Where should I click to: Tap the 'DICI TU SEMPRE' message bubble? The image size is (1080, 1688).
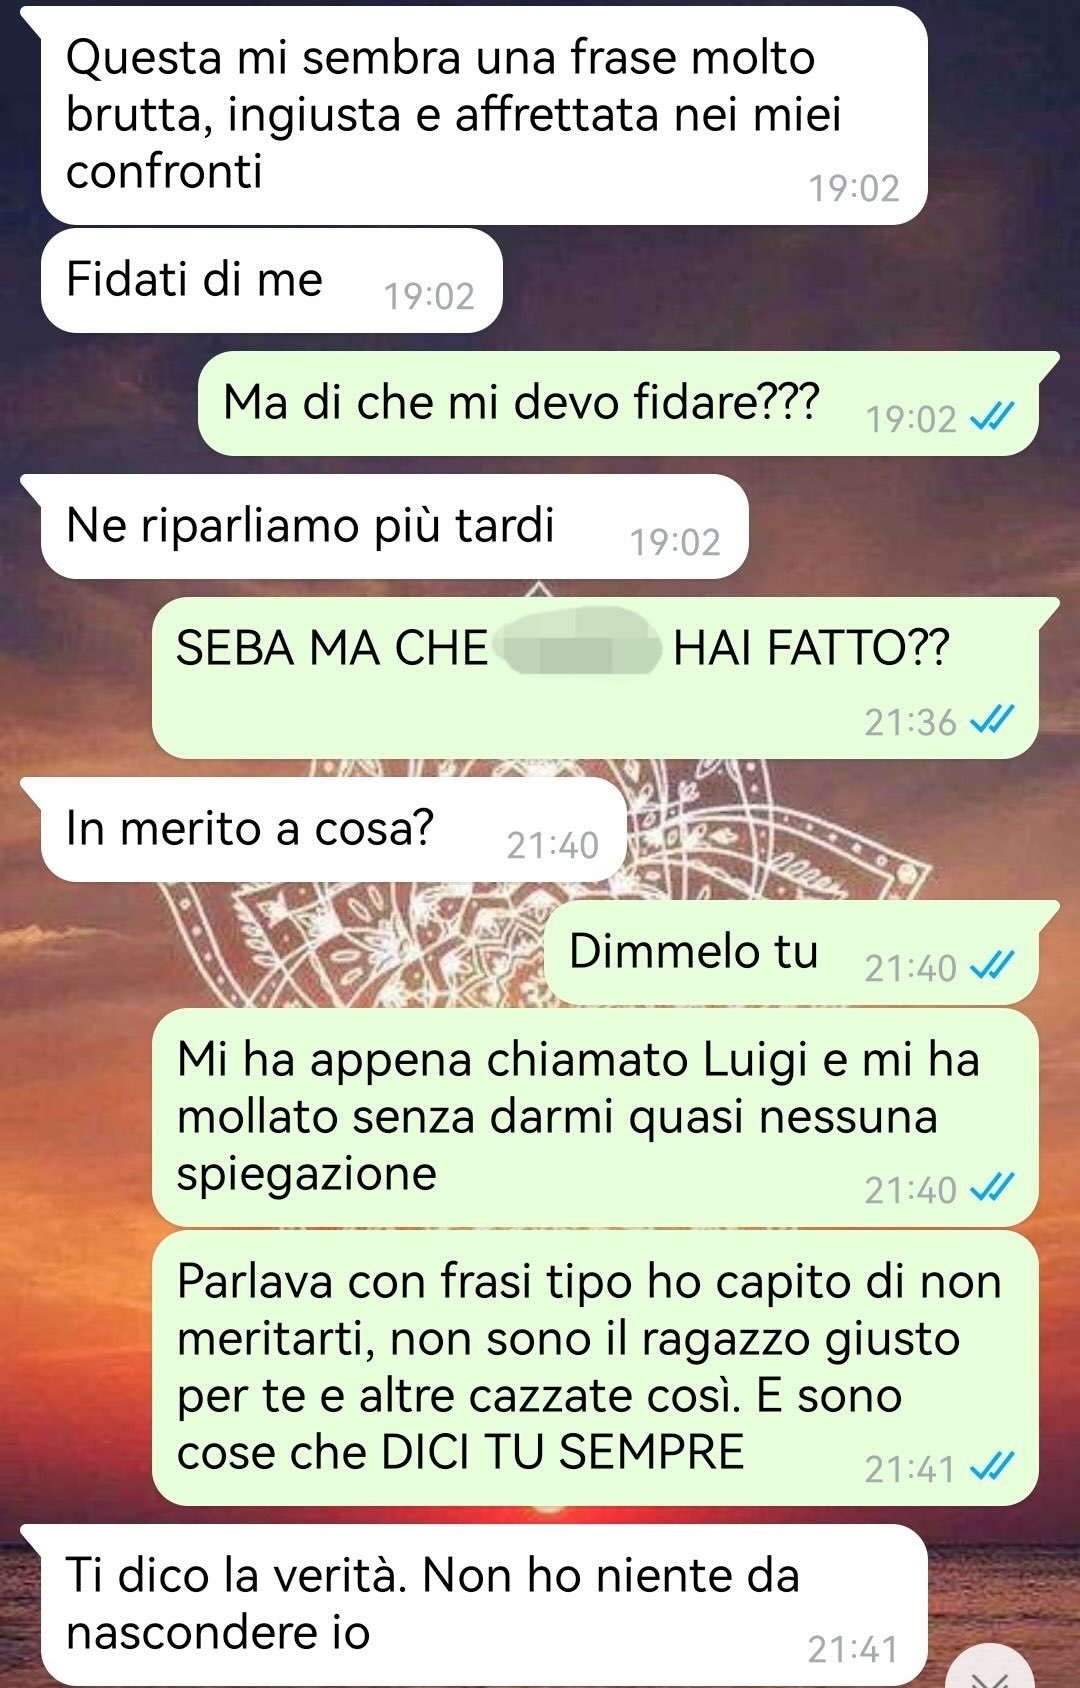(595, 1368)
